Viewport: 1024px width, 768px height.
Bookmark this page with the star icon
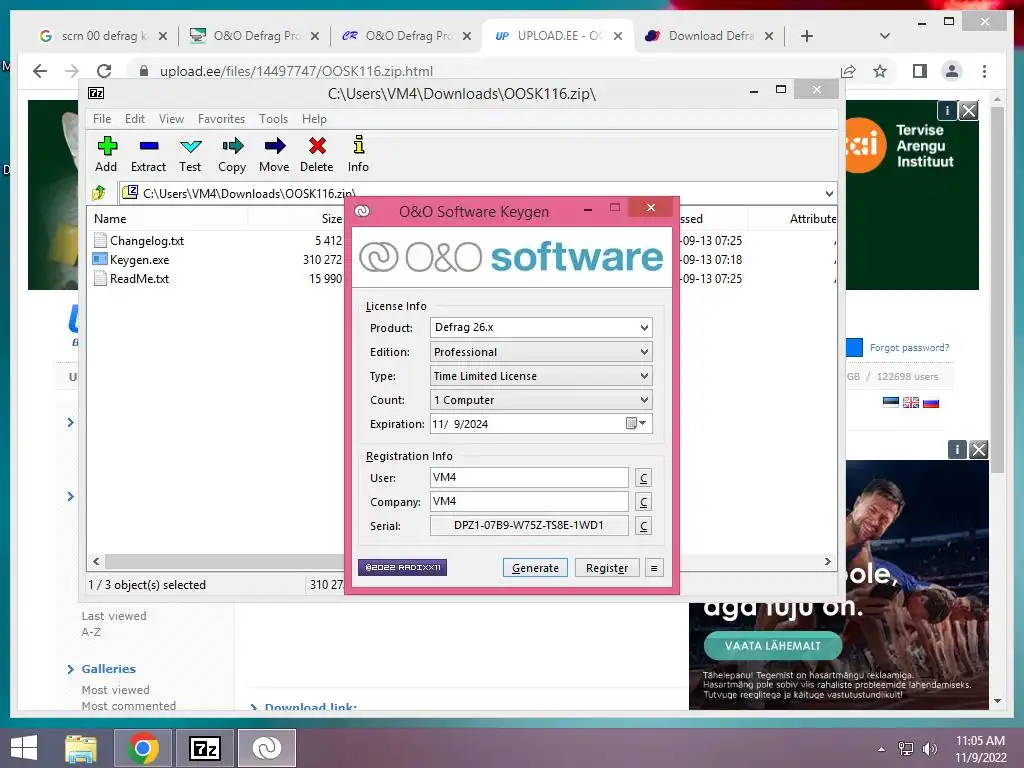[880, 71]
